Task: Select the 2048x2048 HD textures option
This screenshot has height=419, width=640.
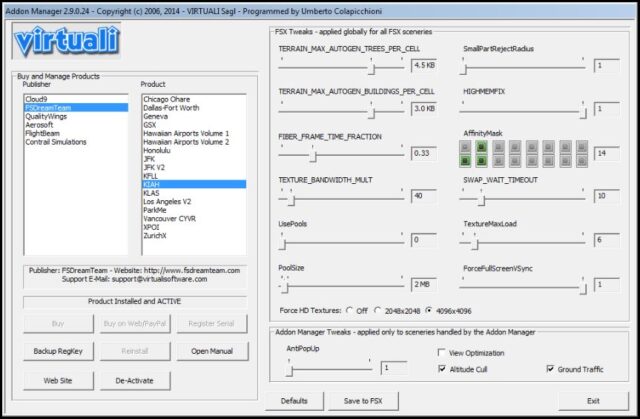Action: click(x=378, y=310)
